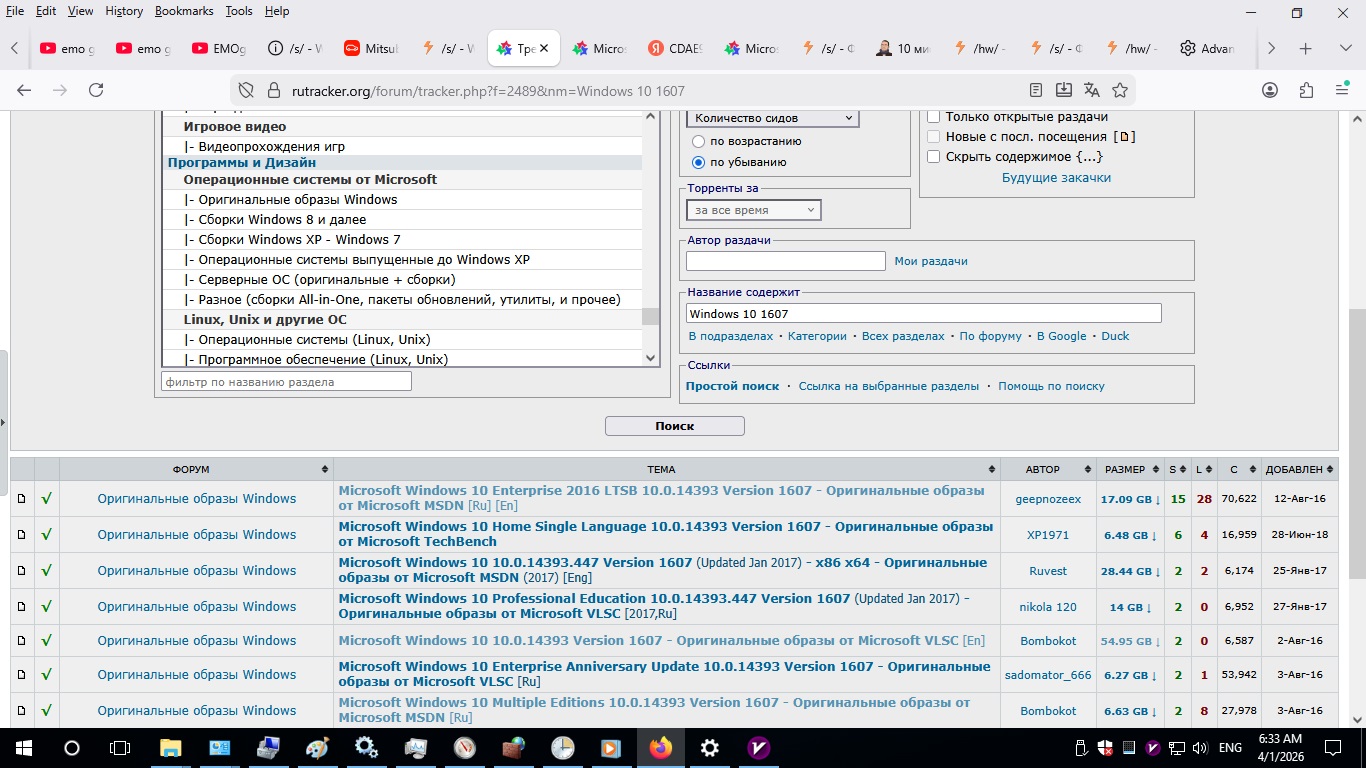Image resolution: width=1366 pixels, height=768 pixels.
Task: Download the 6.27 GB Enterprise Anniversary torrent
Action: click(x=1131, y=675)
